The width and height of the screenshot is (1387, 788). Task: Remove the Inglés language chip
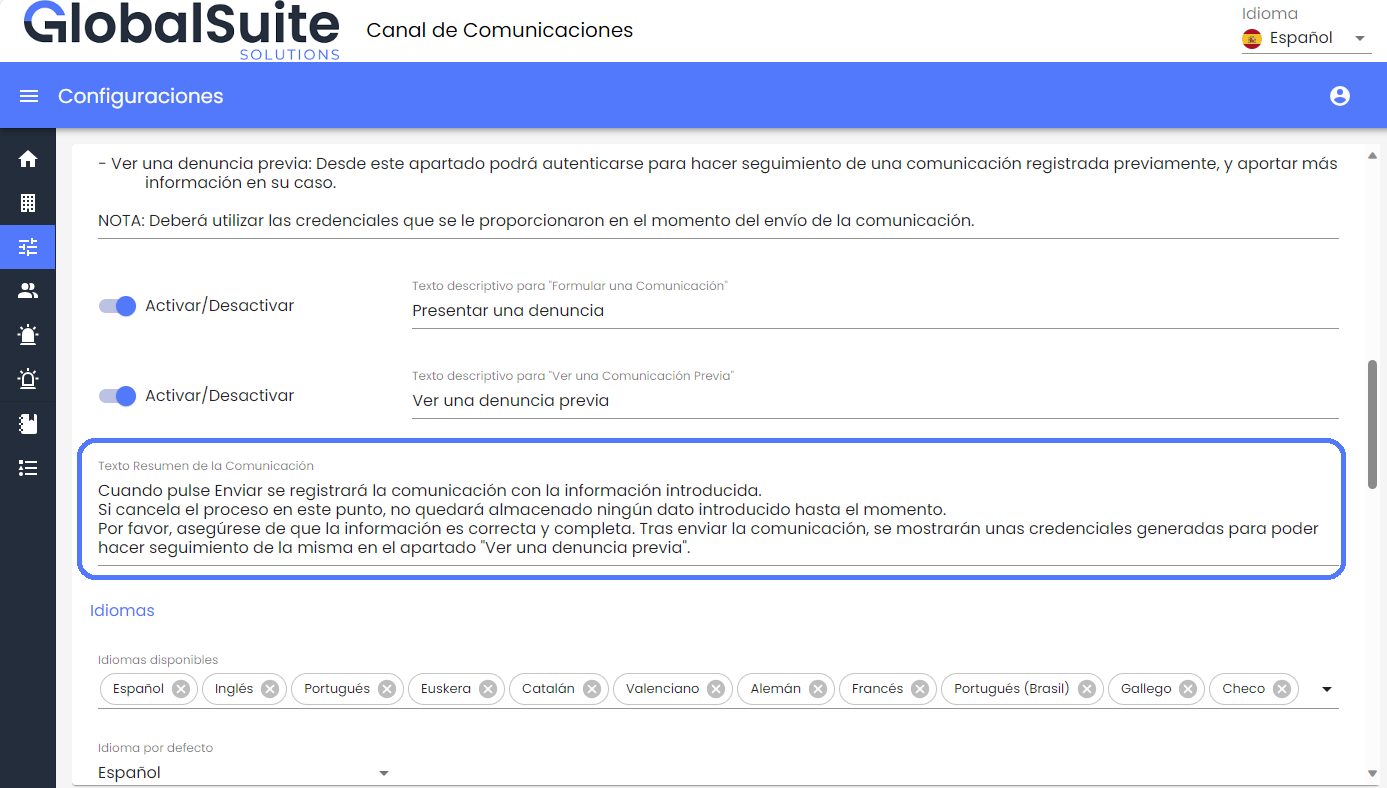[270, 689]
